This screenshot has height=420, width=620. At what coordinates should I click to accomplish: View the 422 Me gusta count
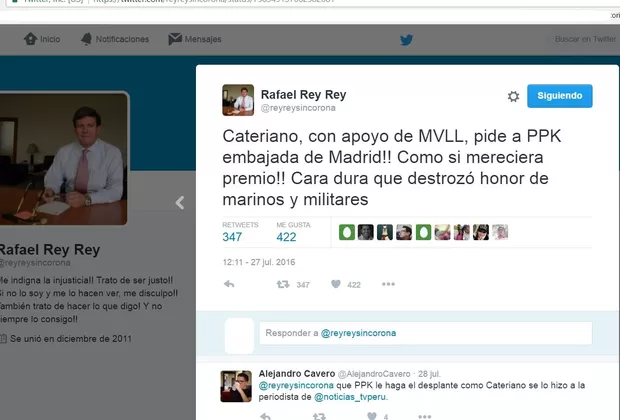[x=286, y=237]
